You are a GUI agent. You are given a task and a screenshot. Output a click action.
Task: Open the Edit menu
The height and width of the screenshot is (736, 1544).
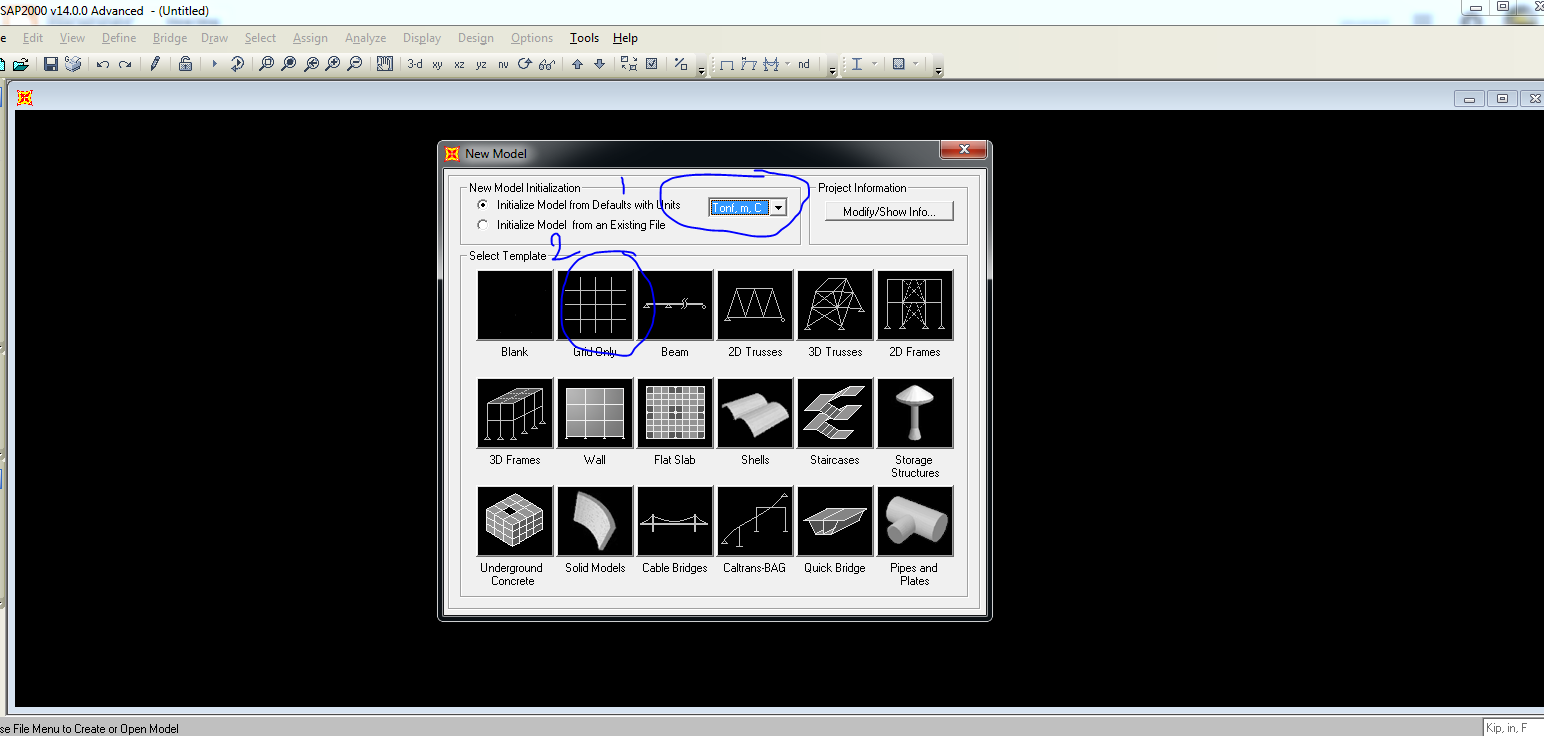click(x=33, y=38)
